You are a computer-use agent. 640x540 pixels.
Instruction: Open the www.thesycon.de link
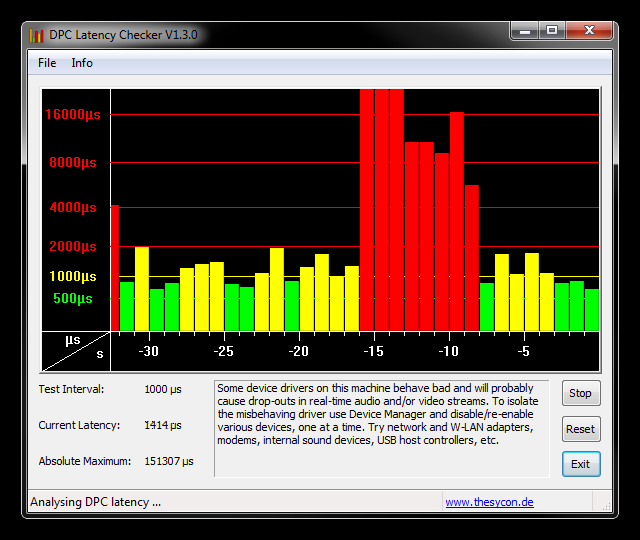pos(489,502)
